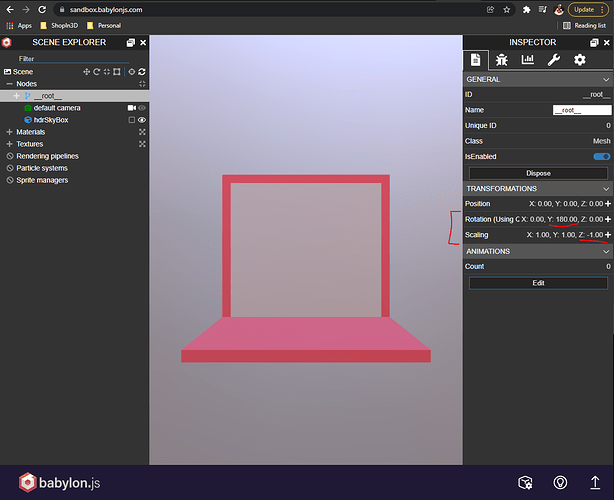This screenshot has width=614, height=500.
Task: Reload the sandbox page
Action: point(42,9)
